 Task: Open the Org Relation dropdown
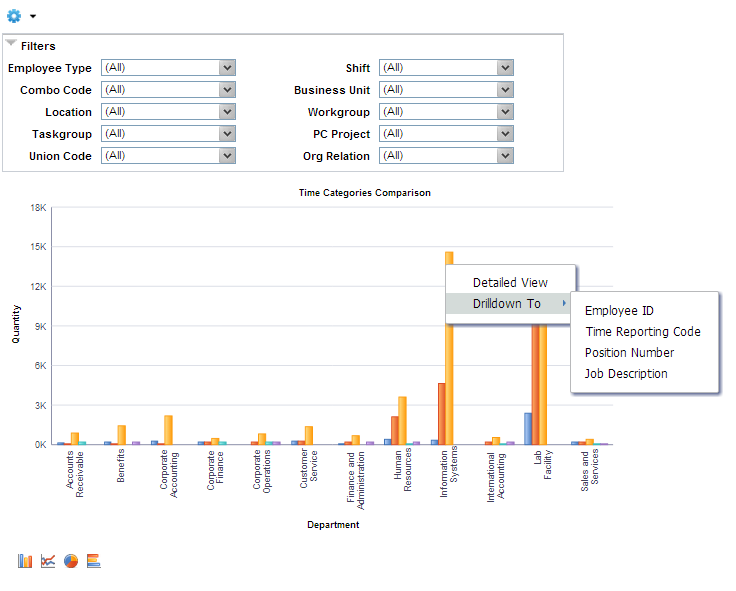505,156
